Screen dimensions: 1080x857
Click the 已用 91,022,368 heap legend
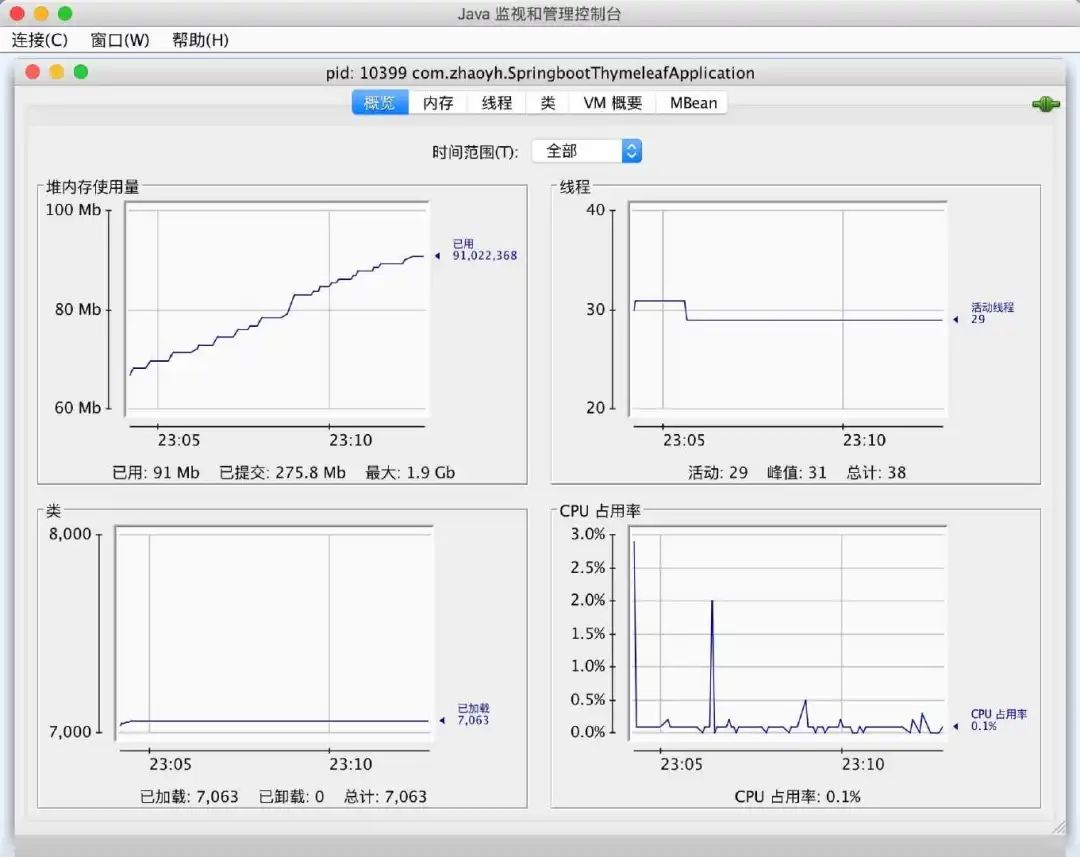(484, 249)
